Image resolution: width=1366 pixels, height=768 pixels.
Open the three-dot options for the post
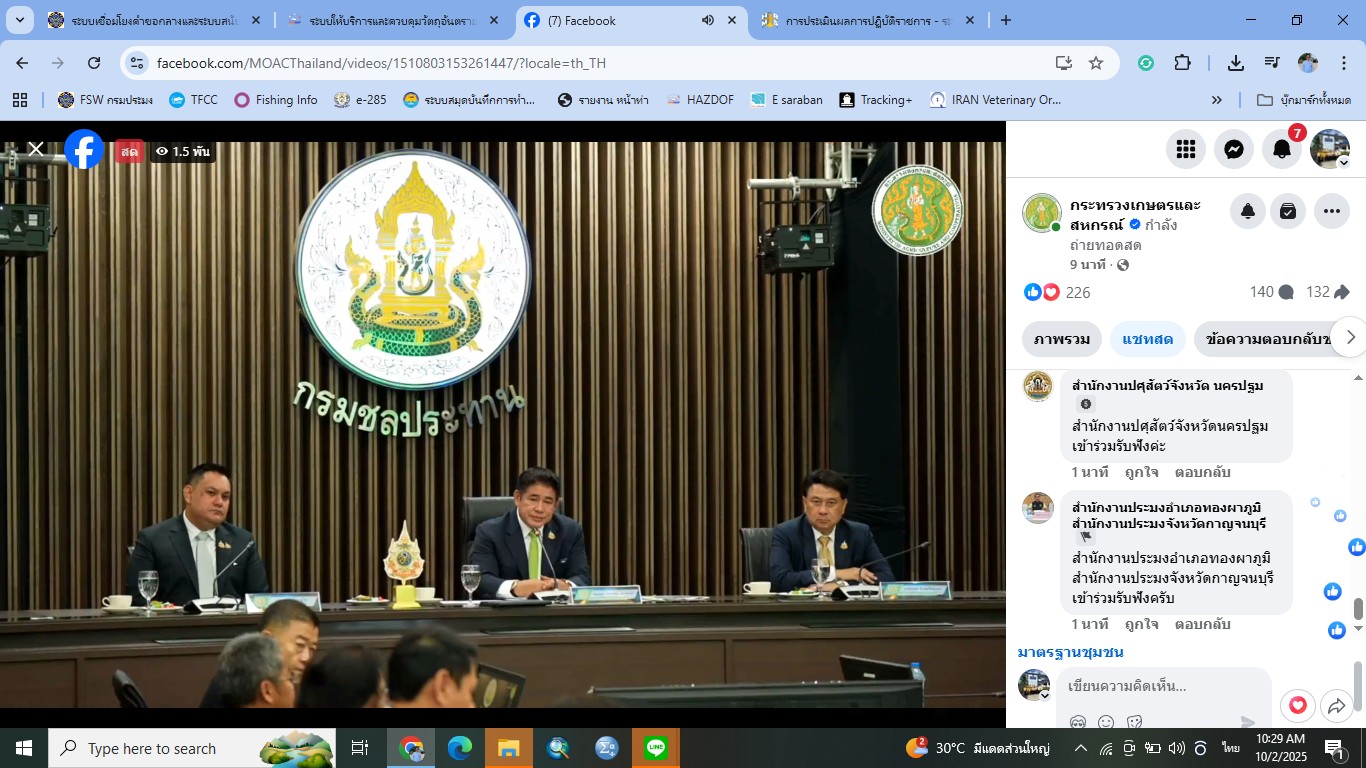pos(1331,211)
